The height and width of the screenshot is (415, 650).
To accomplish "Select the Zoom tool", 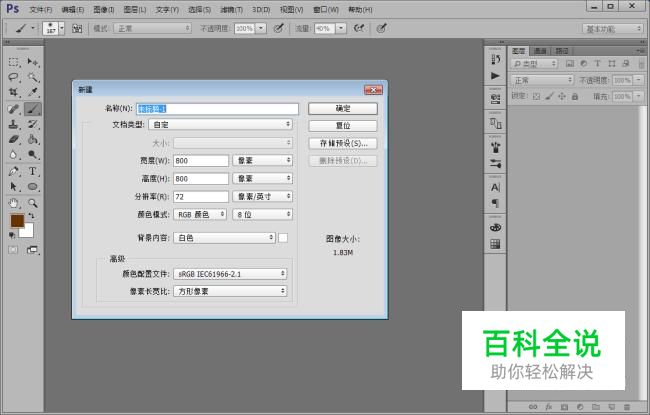I will point(32,203).
